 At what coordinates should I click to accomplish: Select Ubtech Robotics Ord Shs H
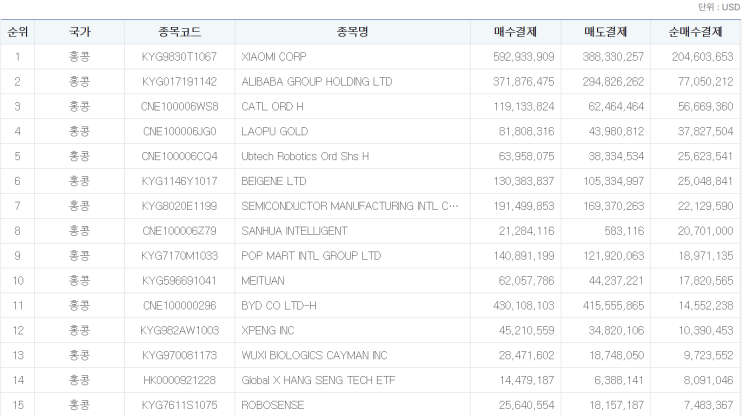pos(305,156)
